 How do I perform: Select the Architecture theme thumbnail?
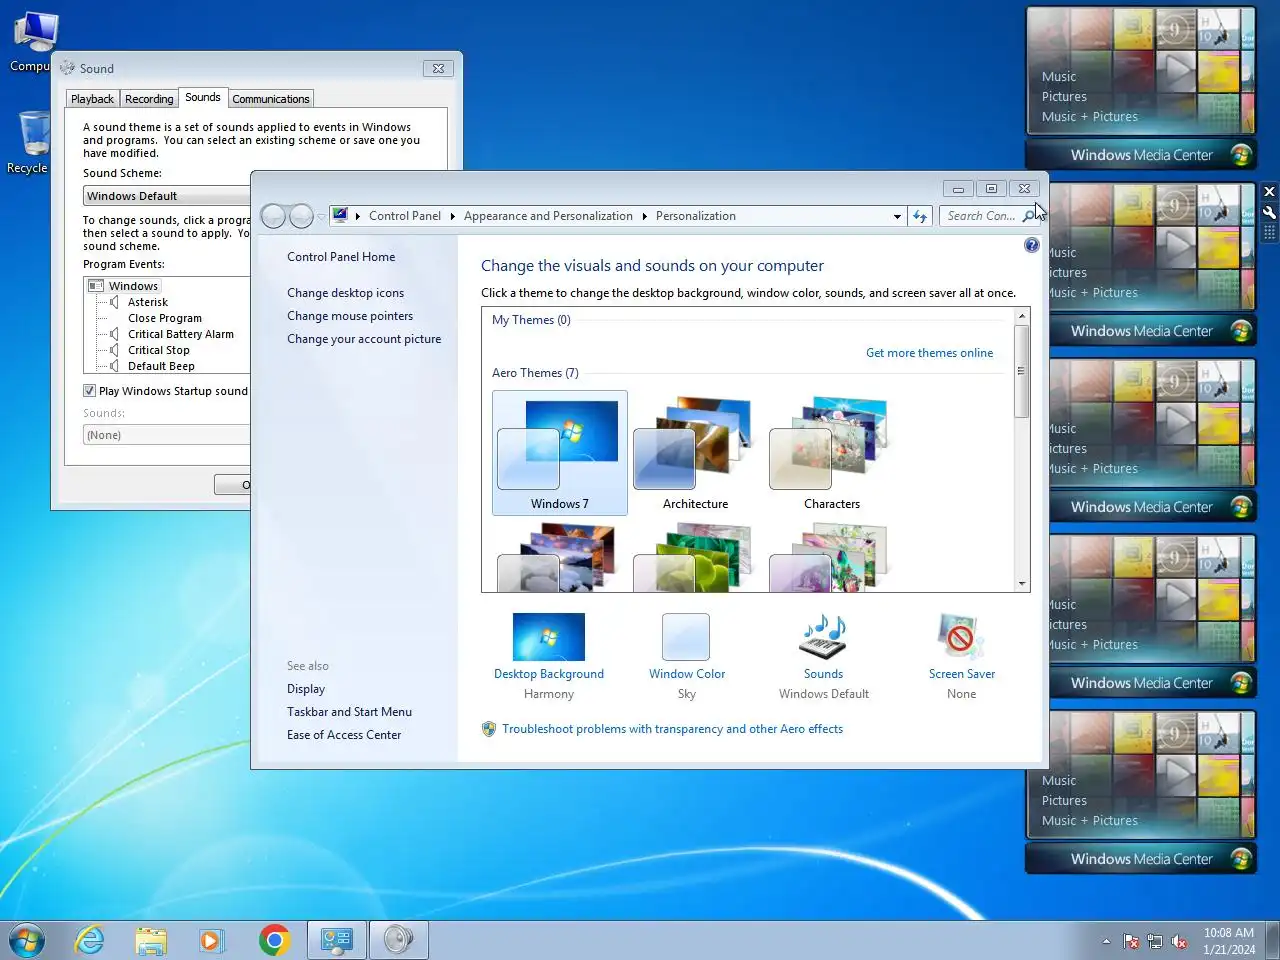pyautogui.click(x=695, y=453)
